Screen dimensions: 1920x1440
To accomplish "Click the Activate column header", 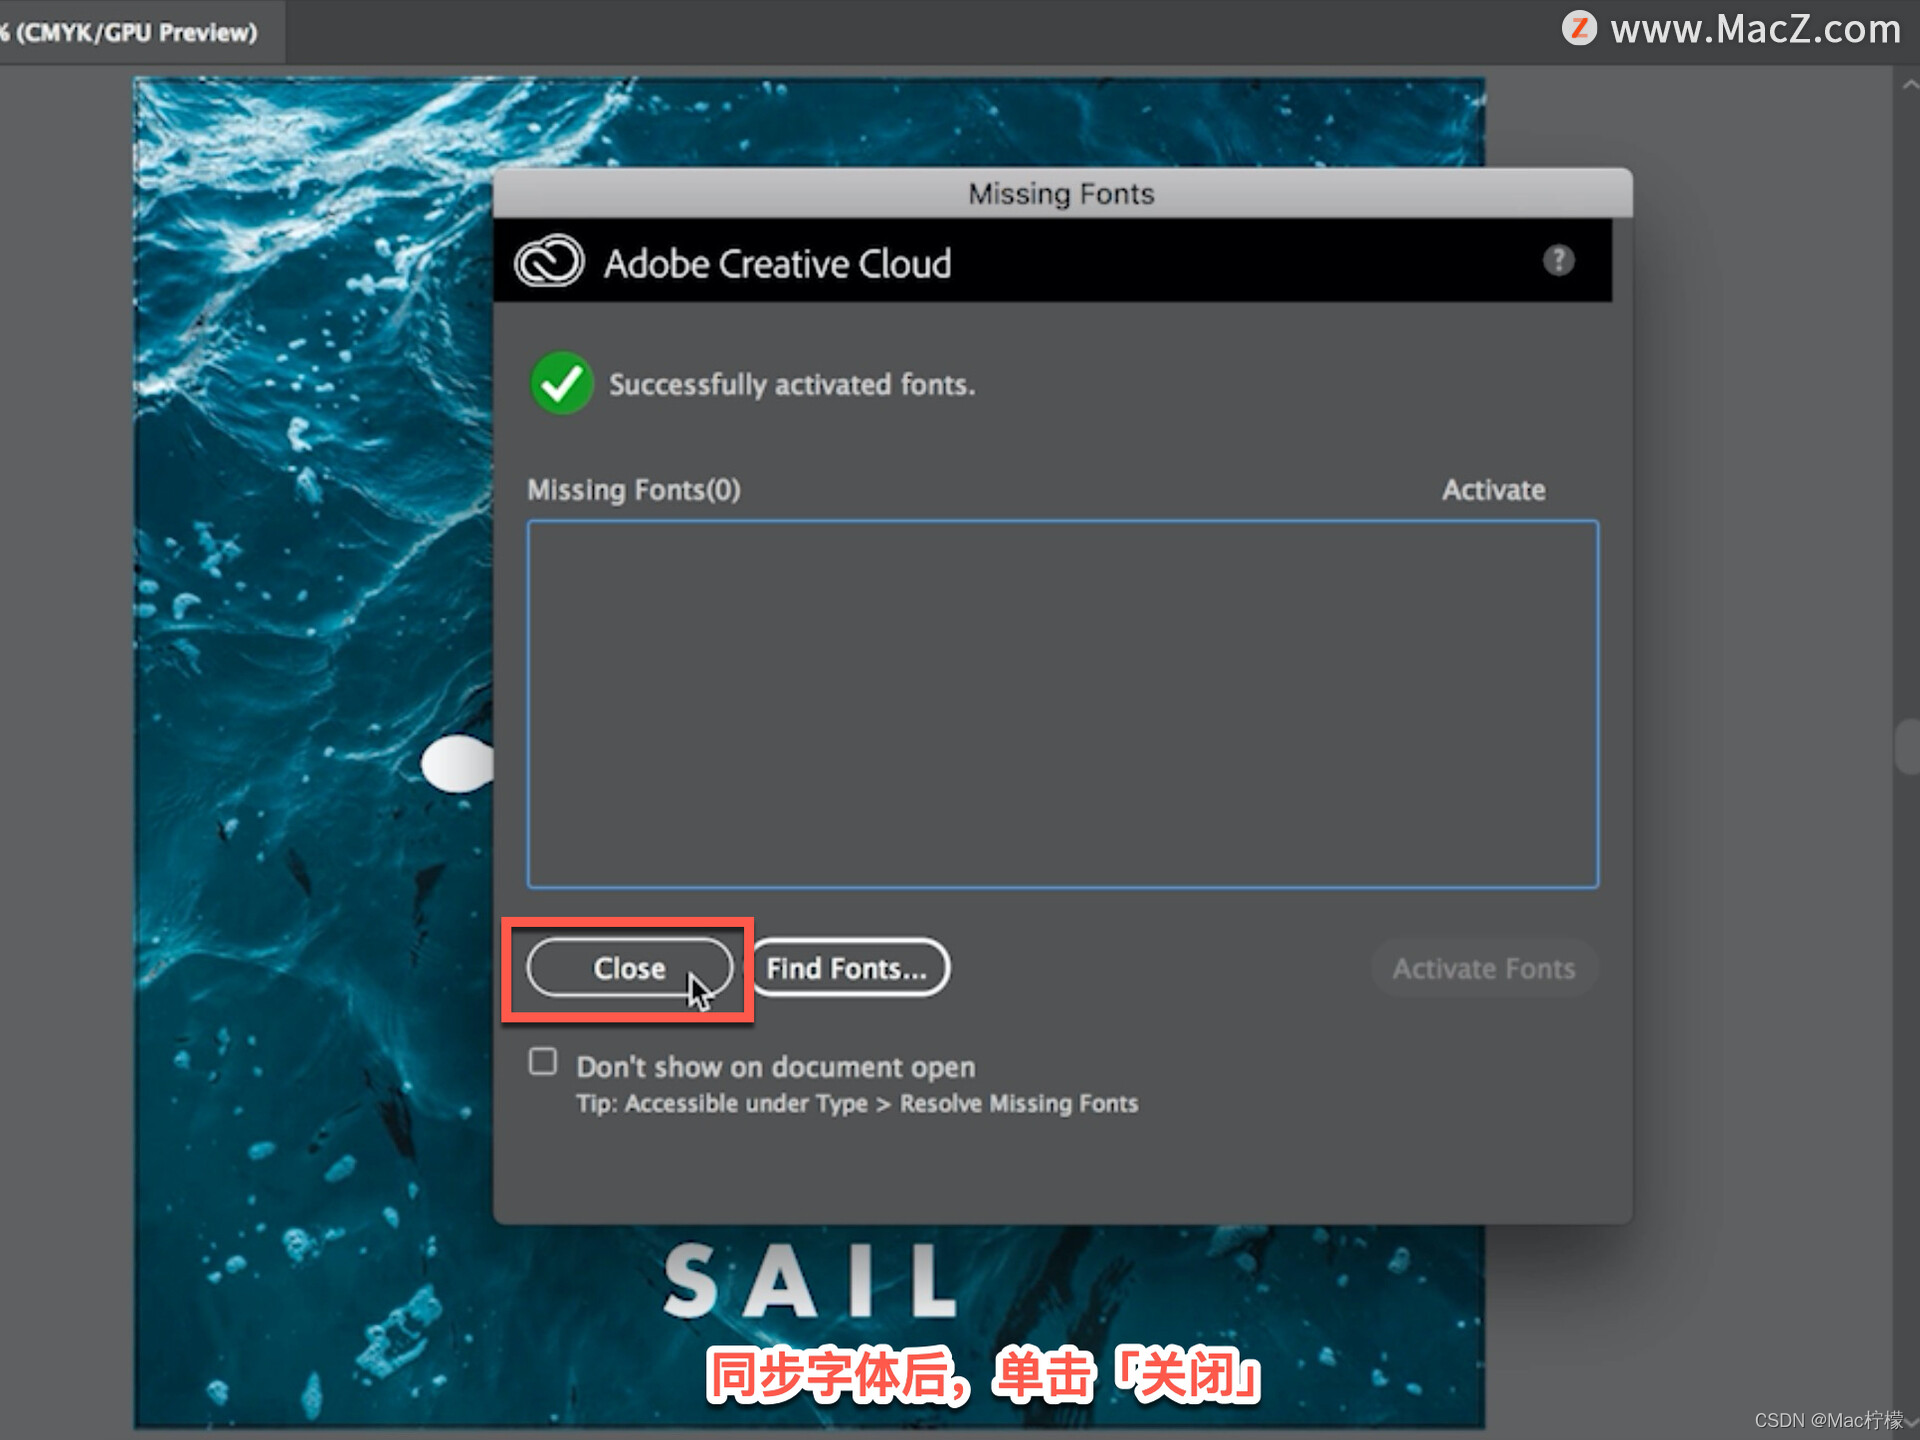I will point(1492,490).
